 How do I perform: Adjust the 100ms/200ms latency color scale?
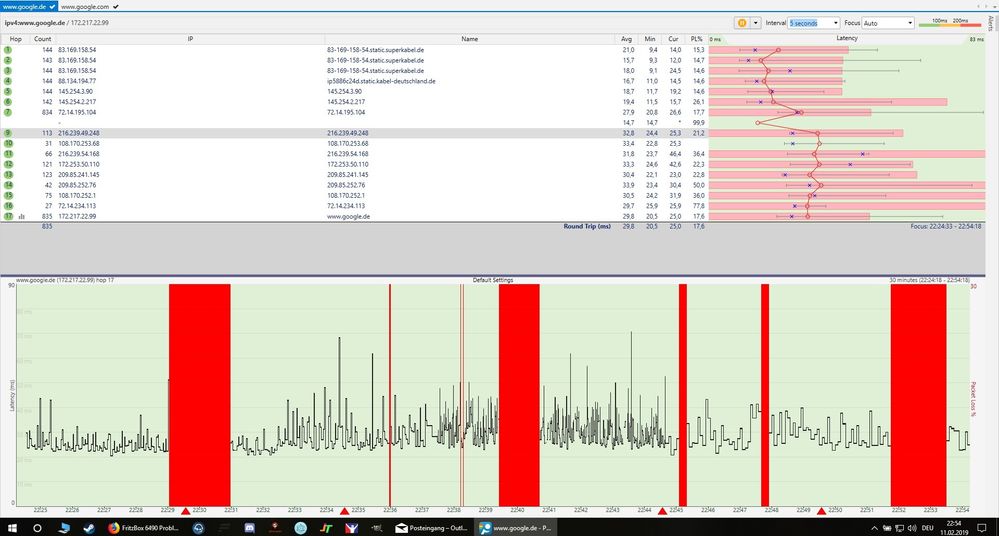(950, 23)
